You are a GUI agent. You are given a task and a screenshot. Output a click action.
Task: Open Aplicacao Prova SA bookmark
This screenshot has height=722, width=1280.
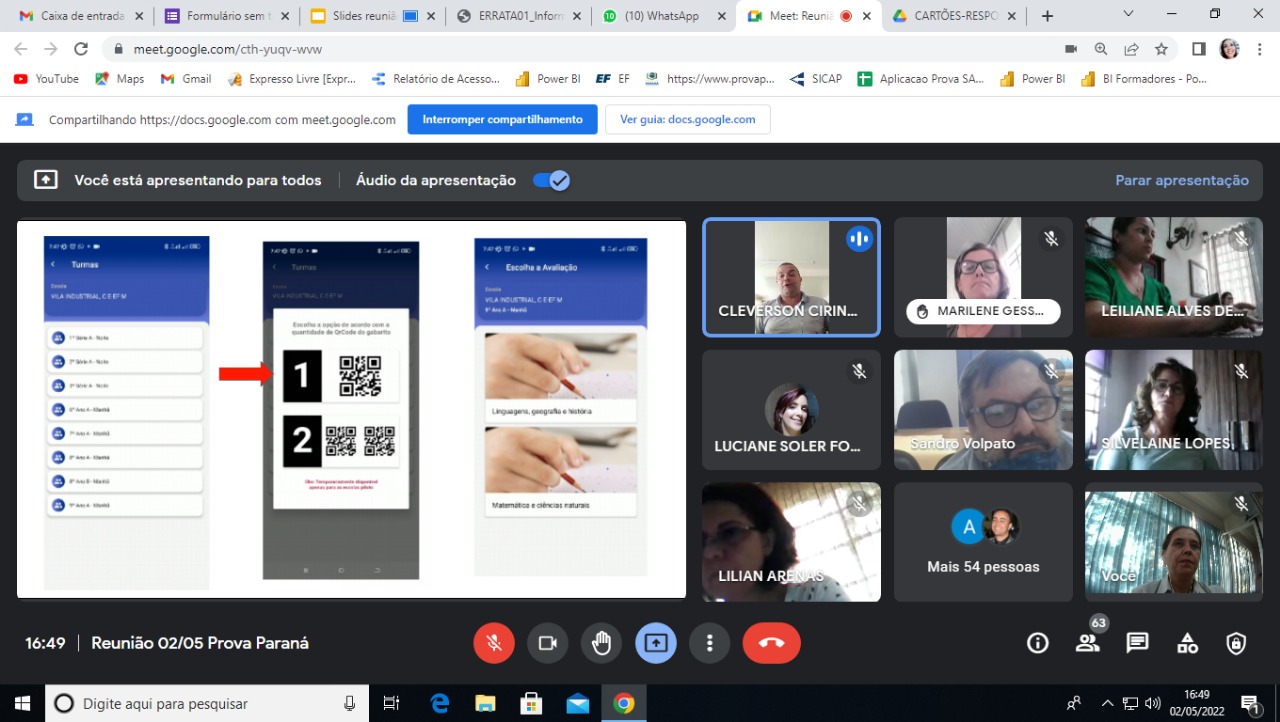click(921, 79)
